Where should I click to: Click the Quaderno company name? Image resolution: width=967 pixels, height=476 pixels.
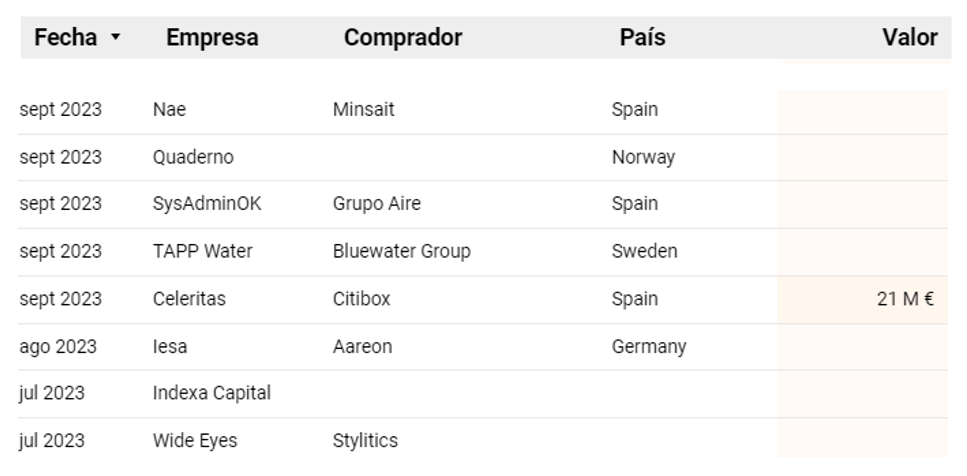tap(193, 157)
